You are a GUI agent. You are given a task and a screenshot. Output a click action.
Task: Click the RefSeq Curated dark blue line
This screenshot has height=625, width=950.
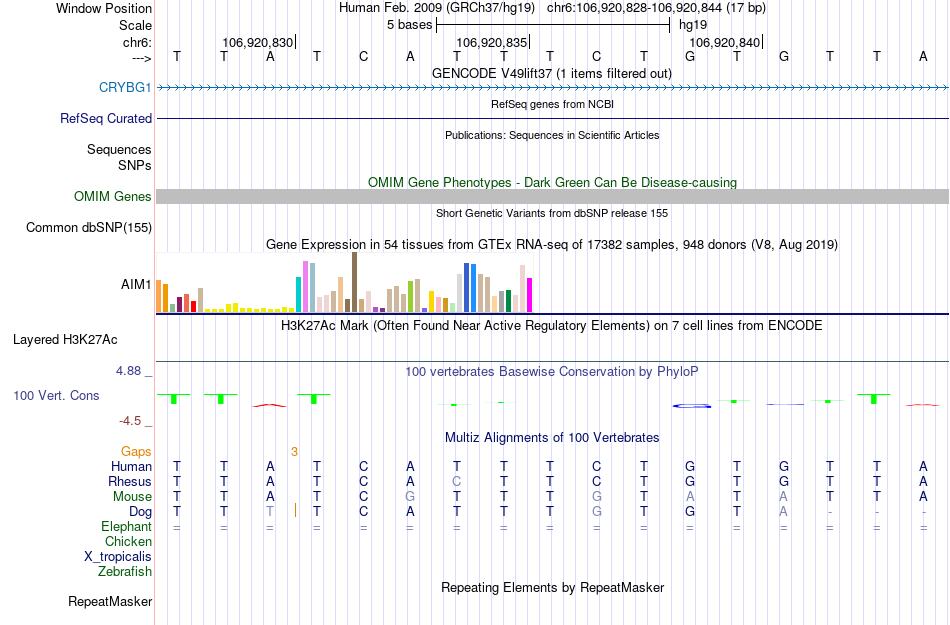tap(552, 118)
